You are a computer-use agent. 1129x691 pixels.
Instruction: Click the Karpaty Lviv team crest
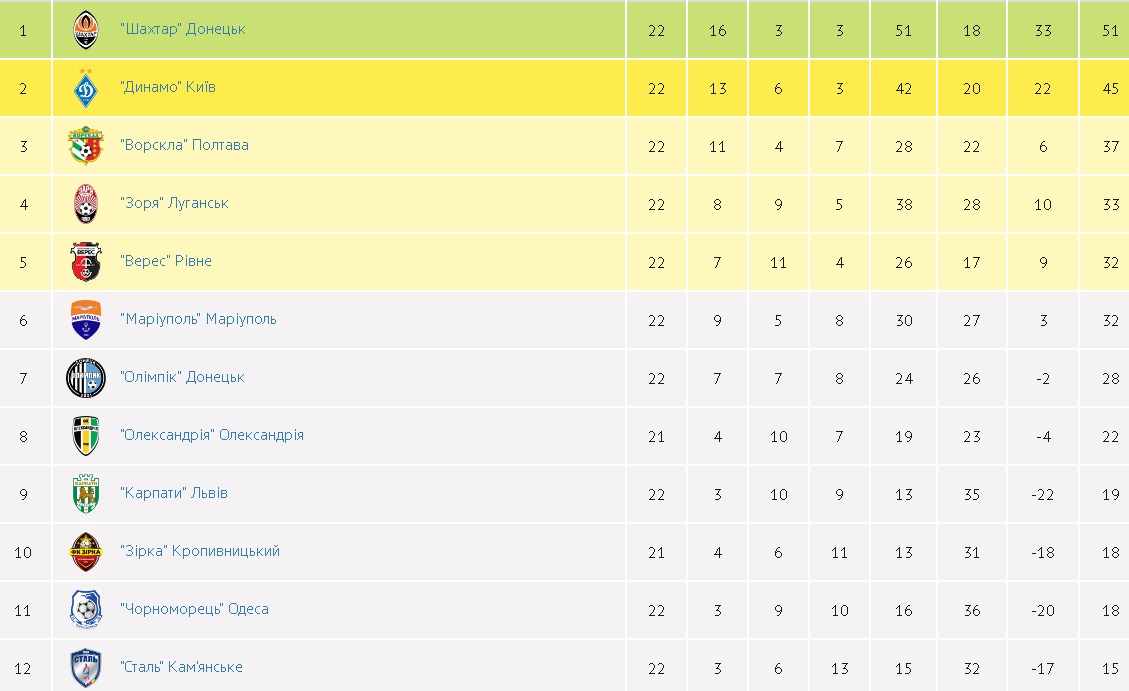pyautogui.click(x=86, y=494)
